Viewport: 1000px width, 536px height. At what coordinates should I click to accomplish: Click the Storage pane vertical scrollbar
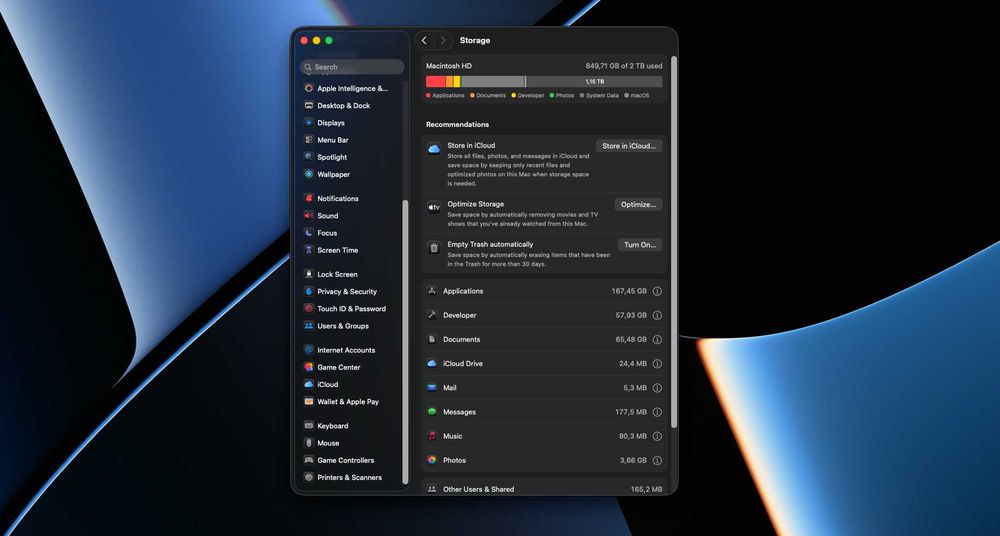(673, 242)
